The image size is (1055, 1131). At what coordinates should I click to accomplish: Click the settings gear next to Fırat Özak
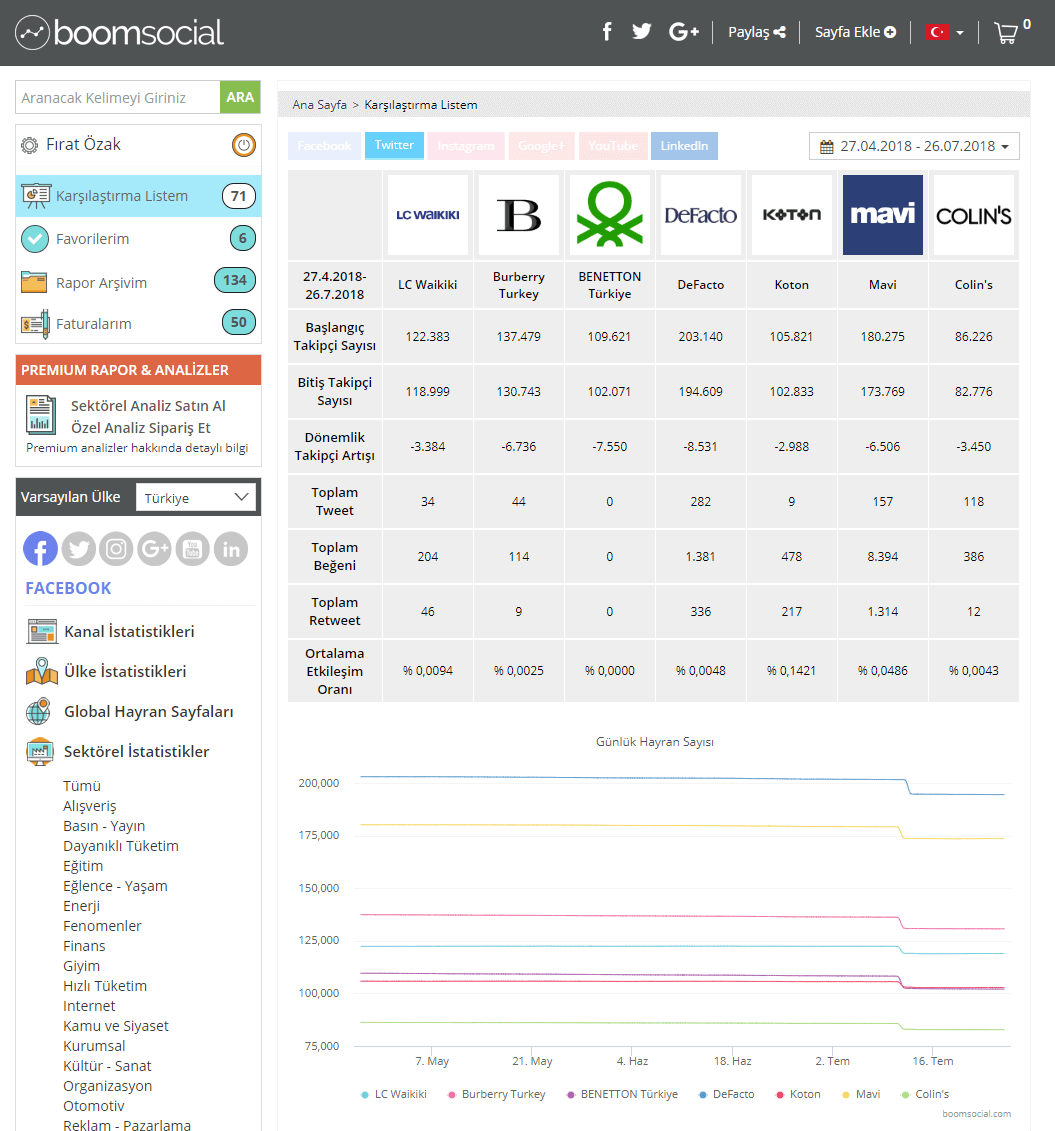click(x=30, y=145)
